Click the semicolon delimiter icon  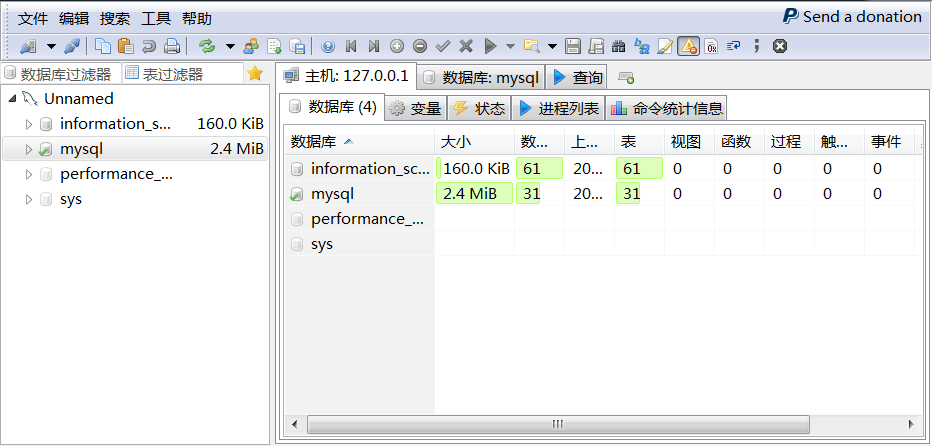[757, 46]
